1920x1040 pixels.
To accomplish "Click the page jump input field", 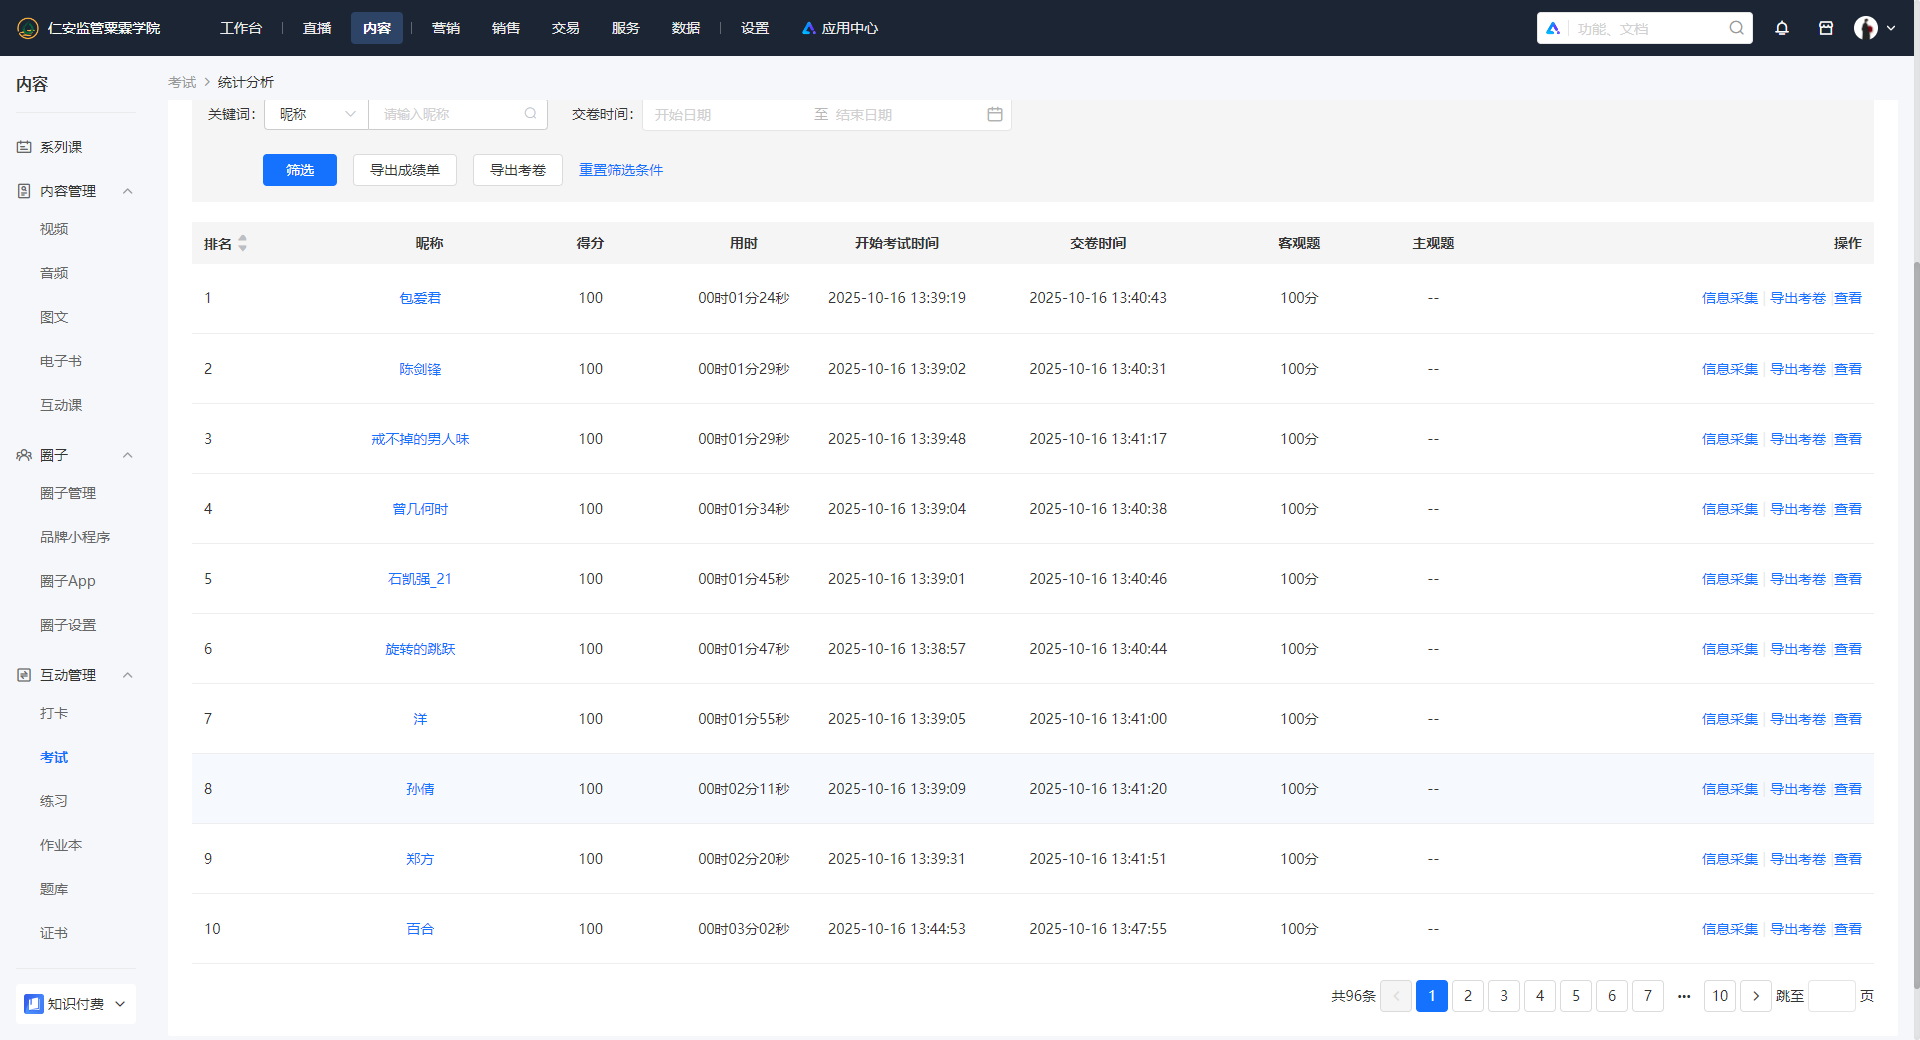I will tap(1832, 996).
